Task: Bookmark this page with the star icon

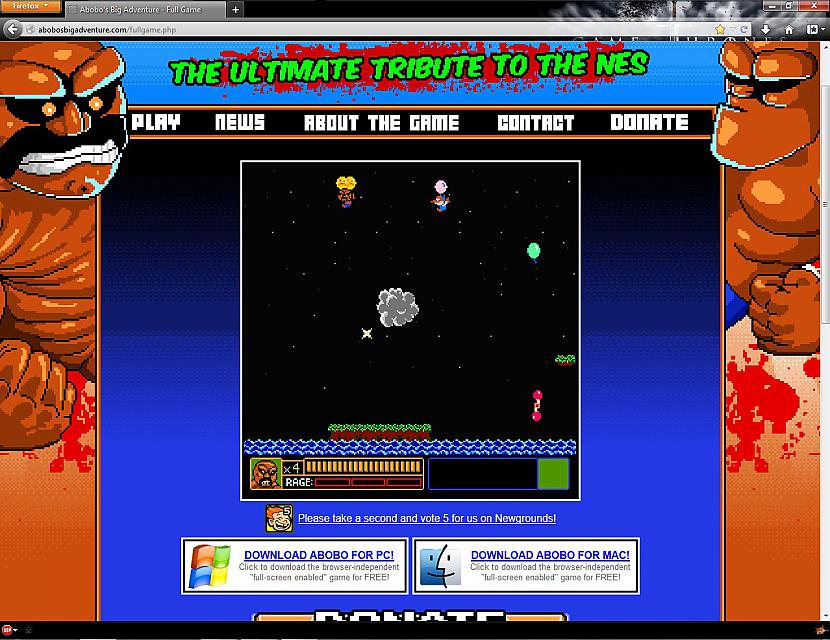Action: tap(720, 30)
